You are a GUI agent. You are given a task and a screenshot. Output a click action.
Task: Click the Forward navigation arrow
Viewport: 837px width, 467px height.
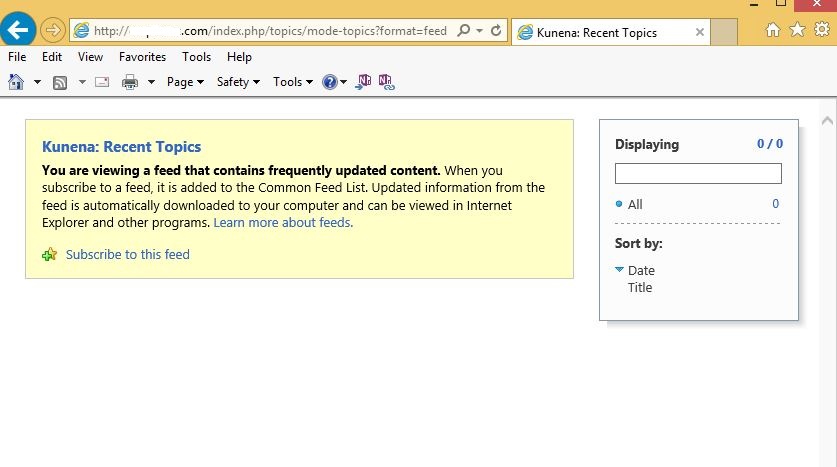[x=53, y=30]
